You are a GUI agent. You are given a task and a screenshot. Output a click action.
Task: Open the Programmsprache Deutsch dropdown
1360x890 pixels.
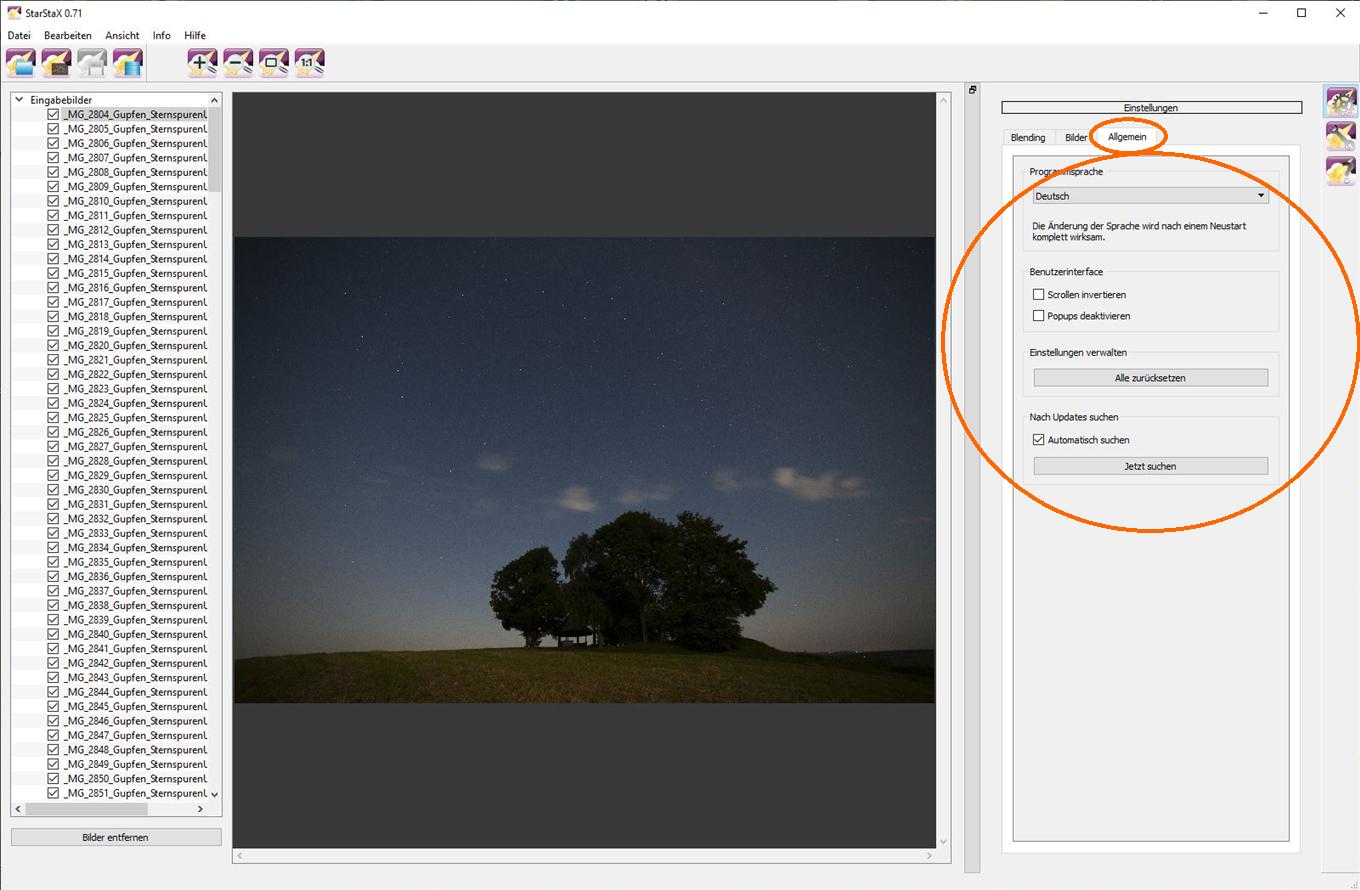(x=1150, y=196)
